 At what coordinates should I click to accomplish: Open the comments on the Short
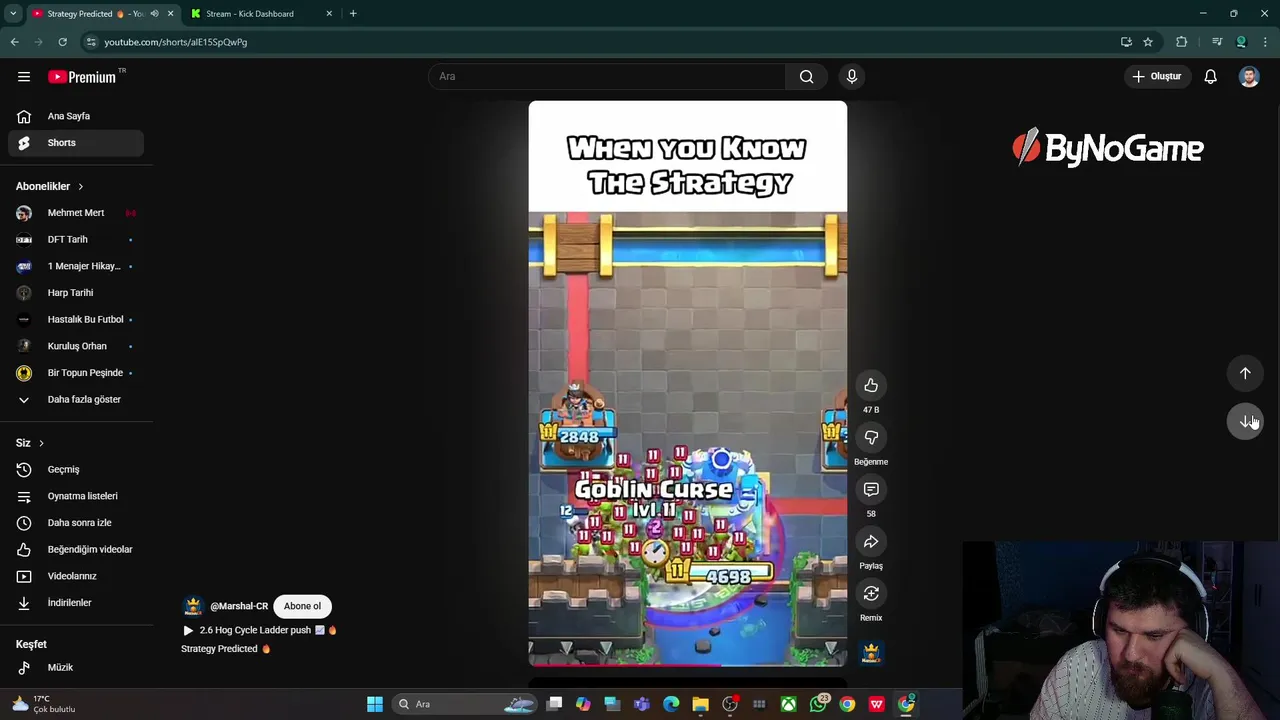(871, 490)
